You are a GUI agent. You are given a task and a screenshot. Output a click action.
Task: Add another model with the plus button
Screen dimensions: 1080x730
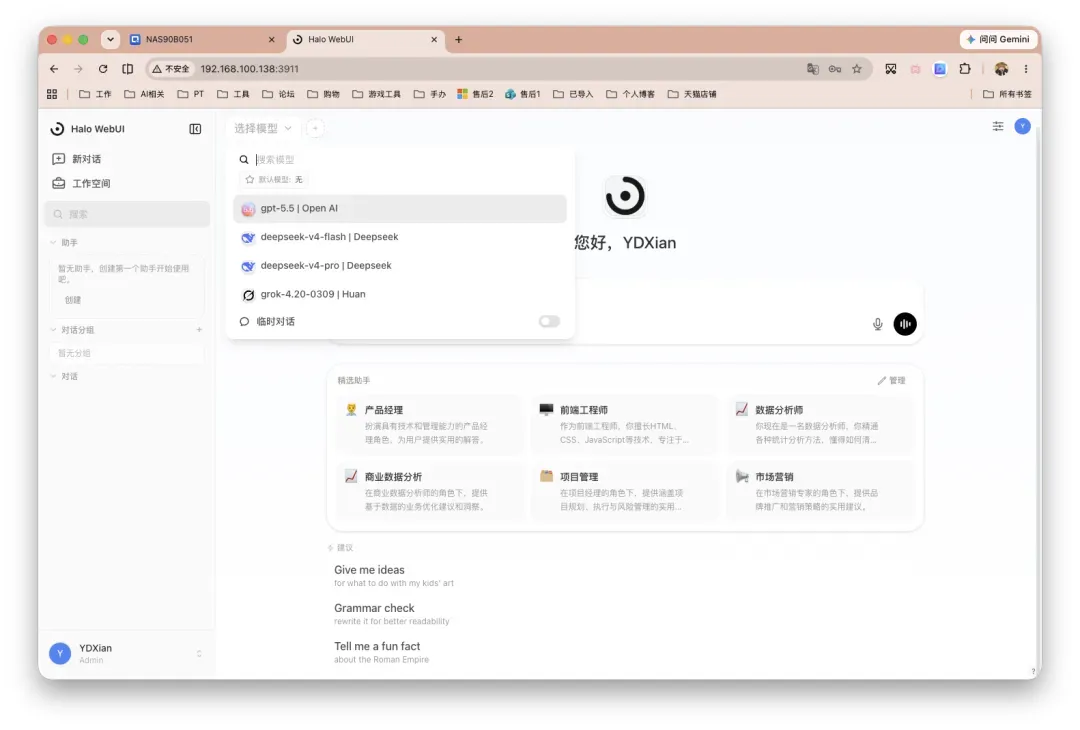pos(315,128)
